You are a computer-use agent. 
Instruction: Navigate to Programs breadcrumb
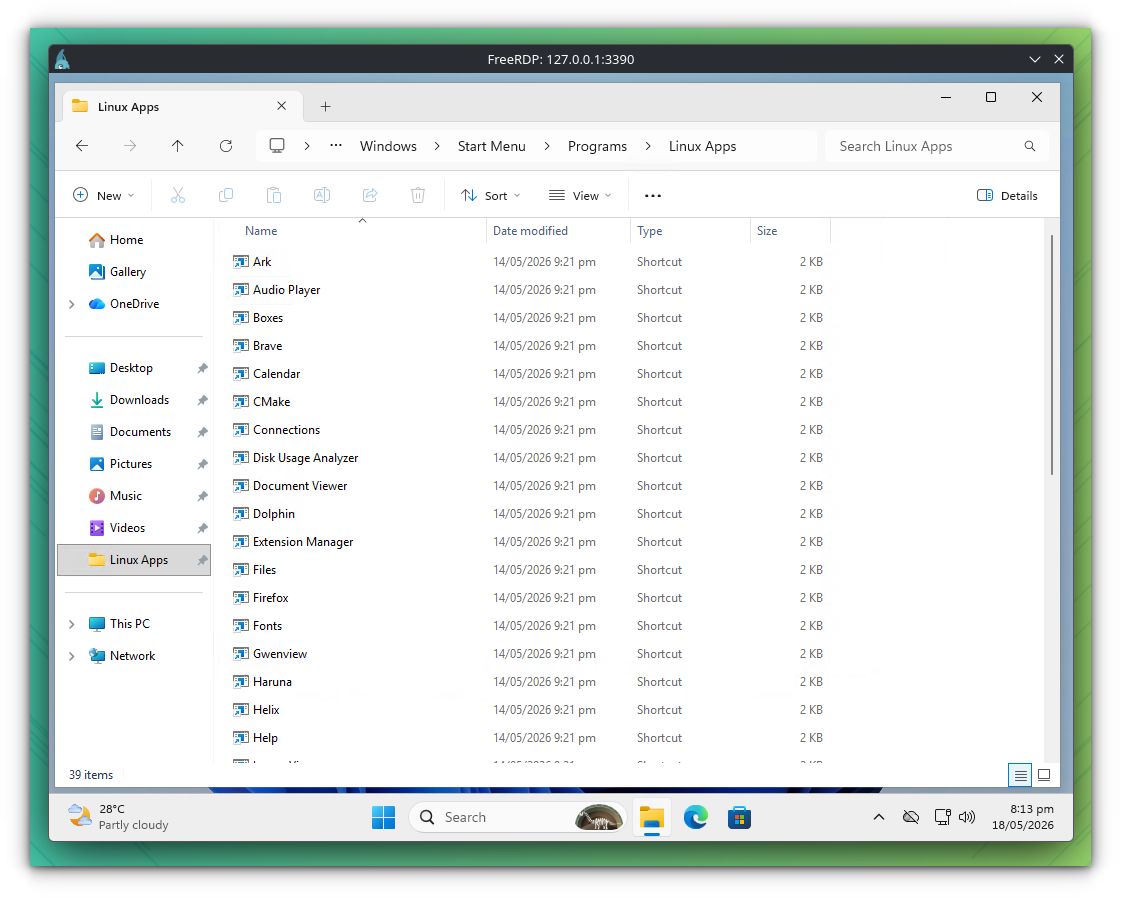point(597,146)
